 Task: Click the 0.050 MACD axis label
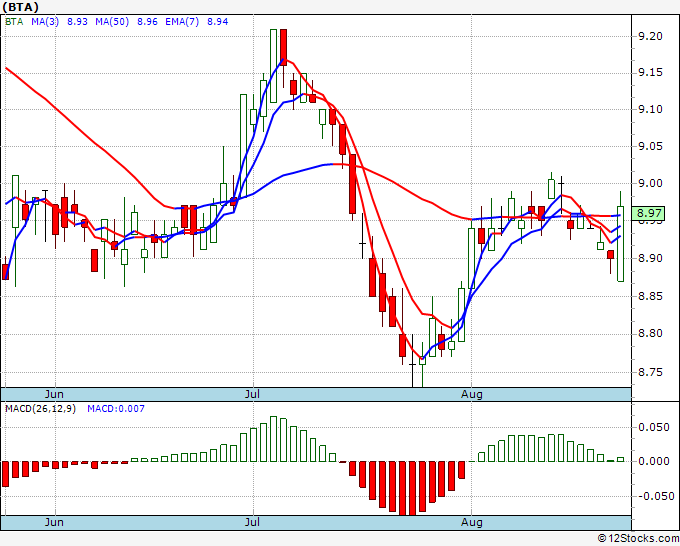tap(654, 428)
